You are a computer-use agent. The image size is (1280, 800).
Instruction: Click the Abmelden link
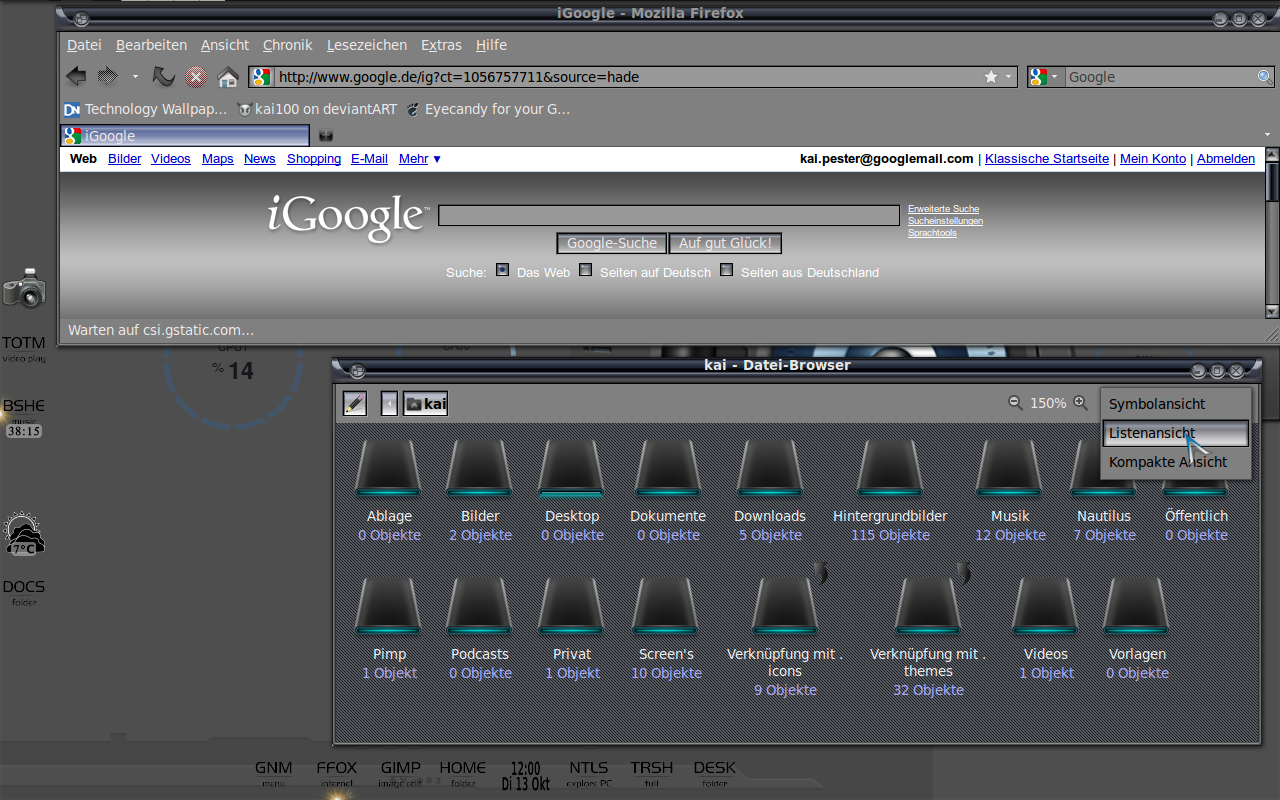pos(1226,159)
